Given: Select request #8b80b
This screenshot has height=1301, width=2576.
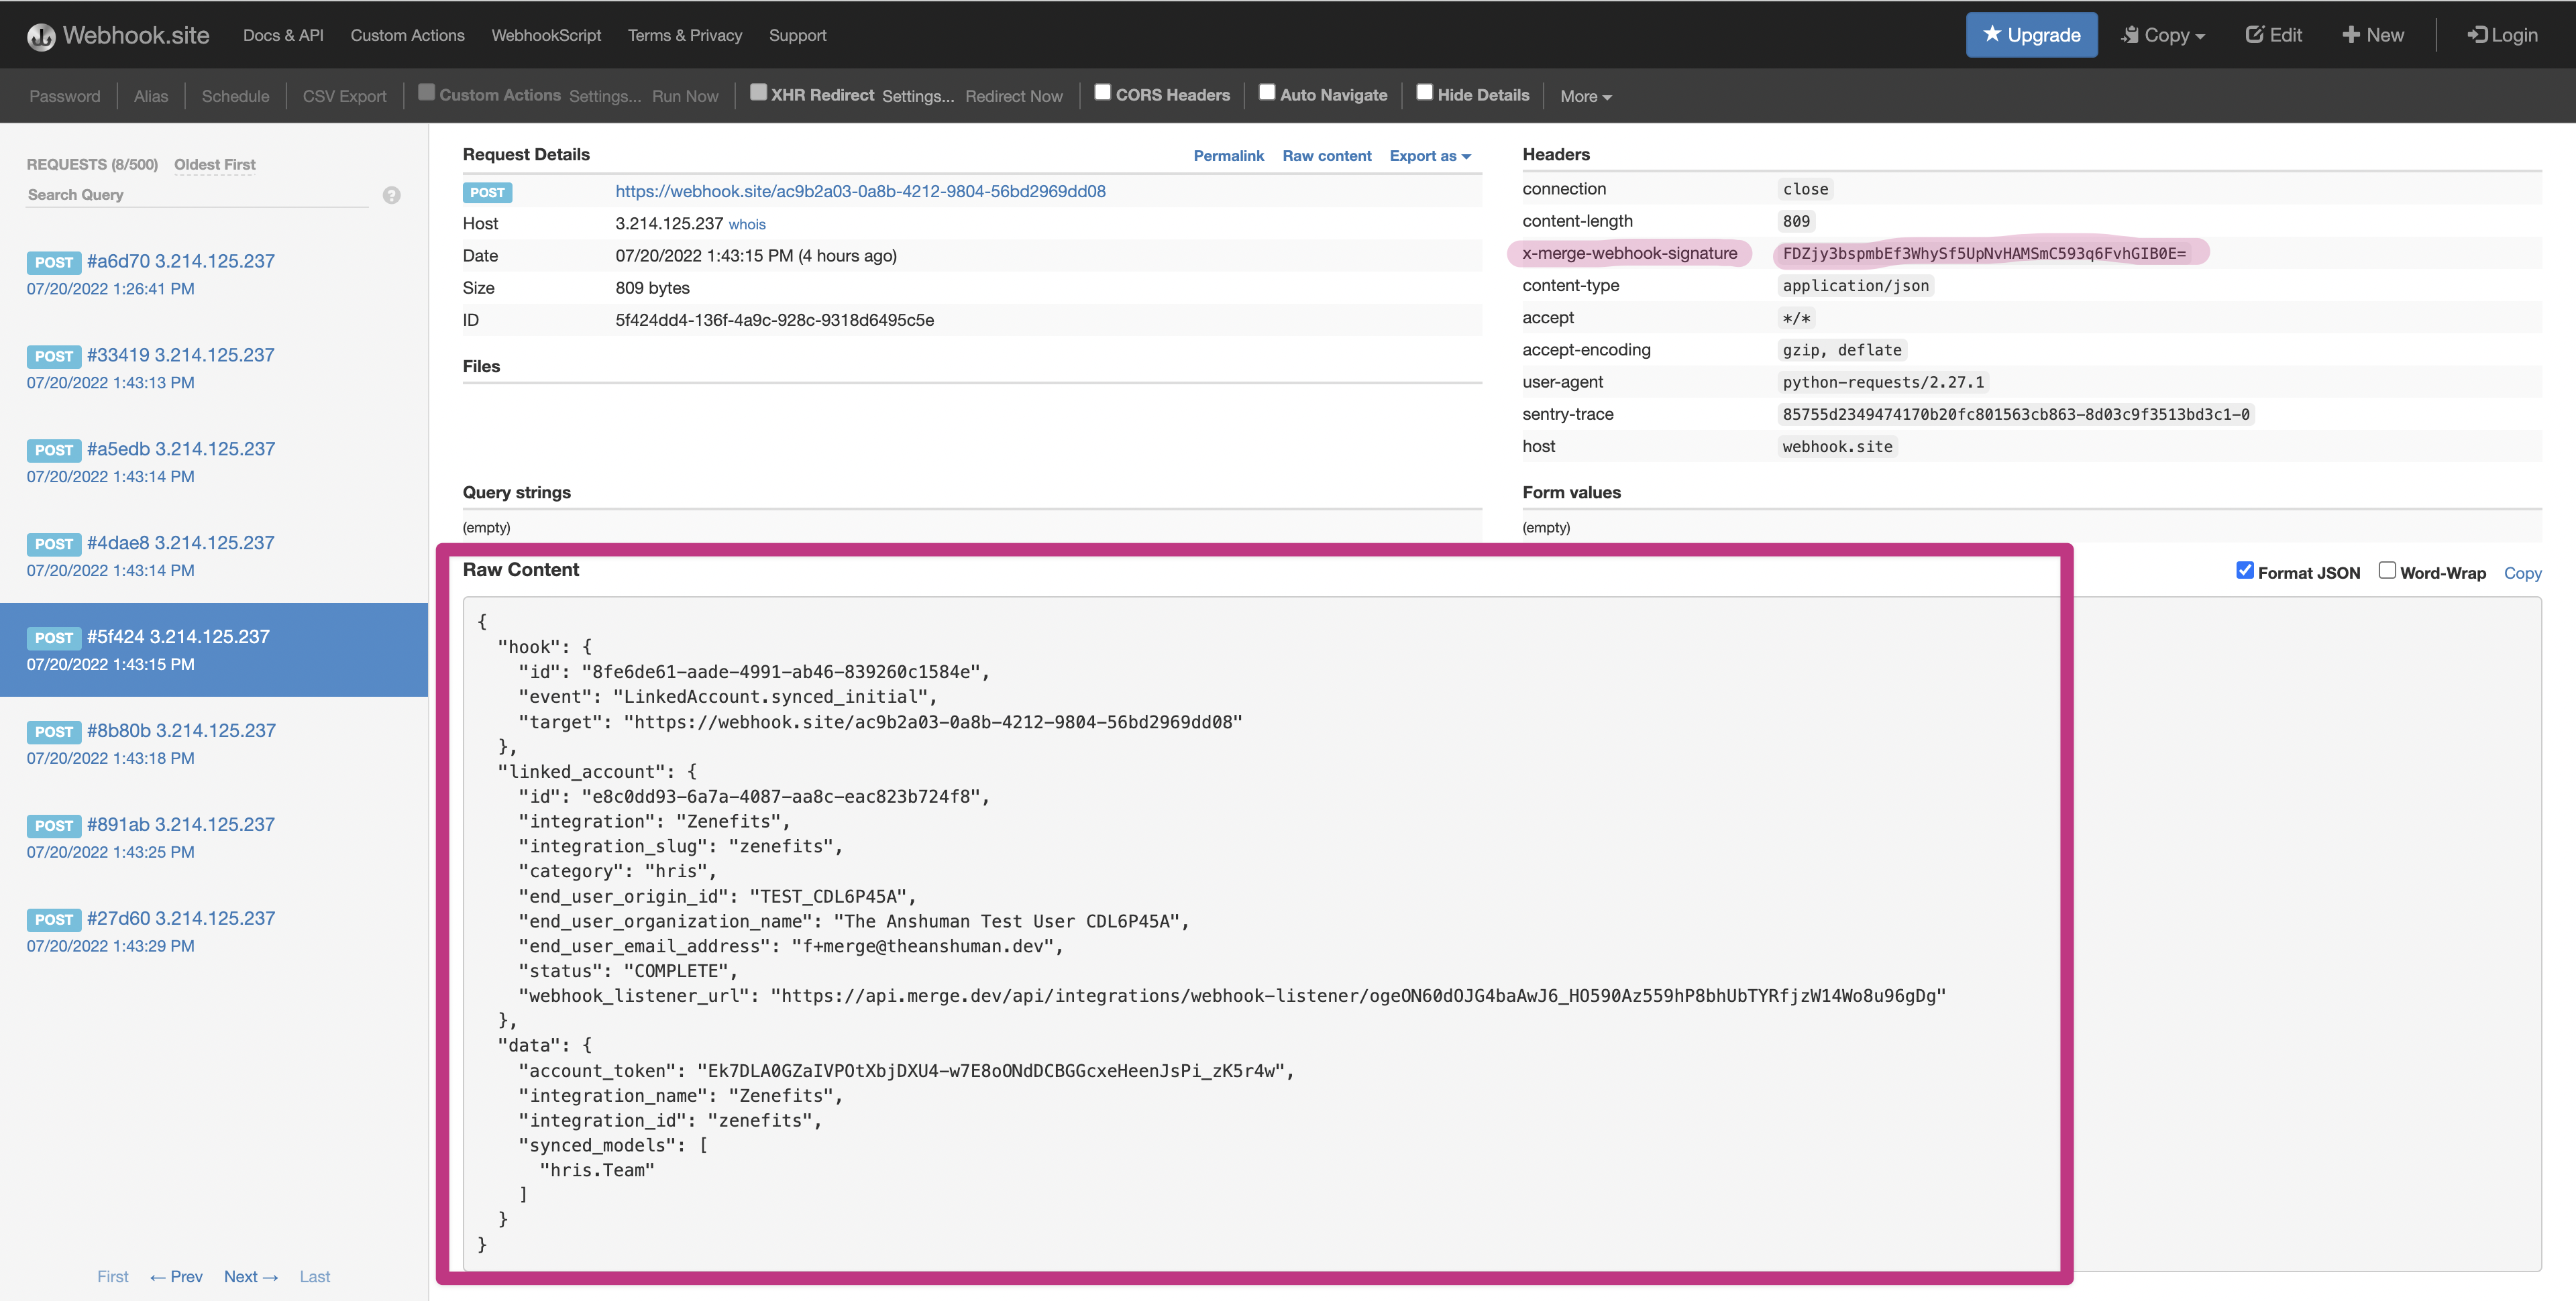Looking at the screenshot, I should (214, 744).
